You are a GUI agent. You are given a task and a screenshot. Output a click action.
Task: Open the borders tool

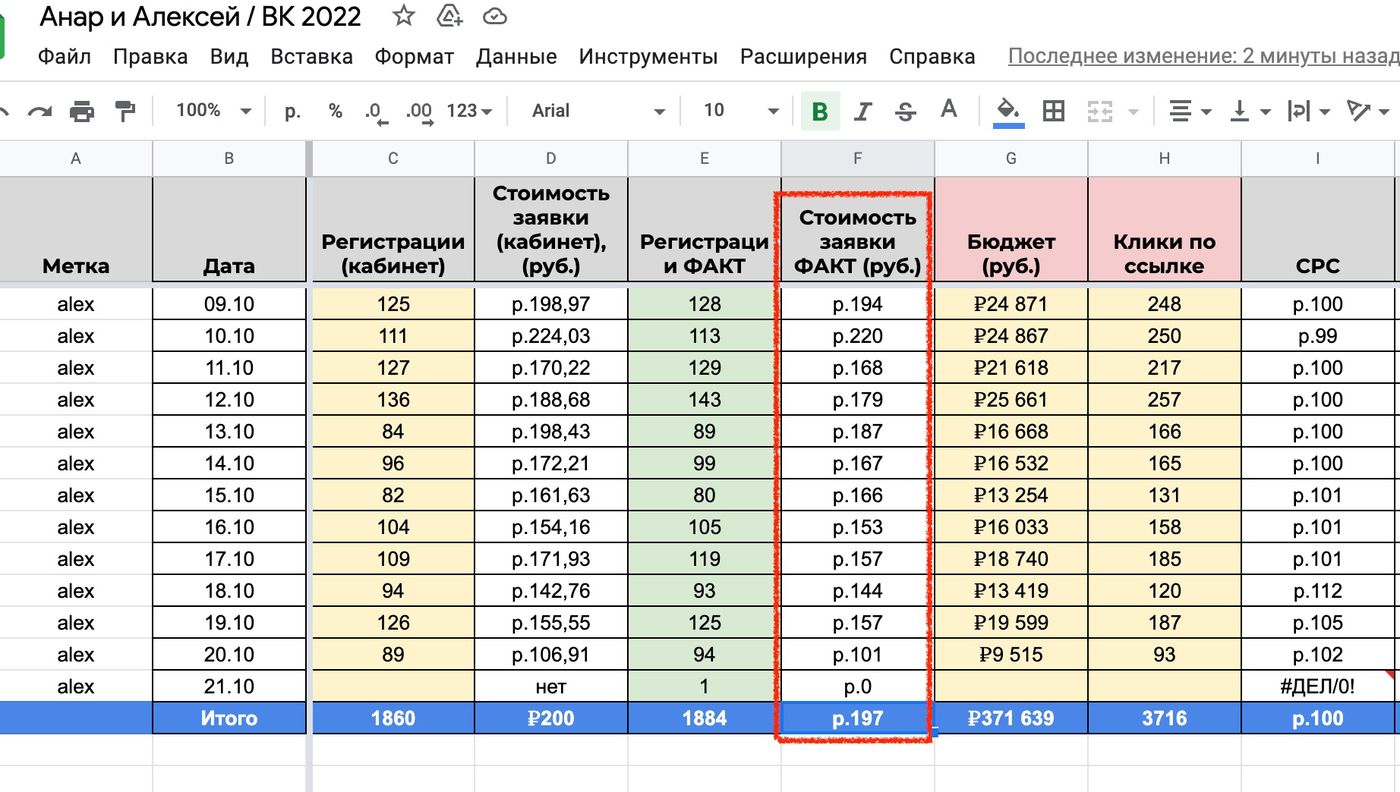(1053, 111)
